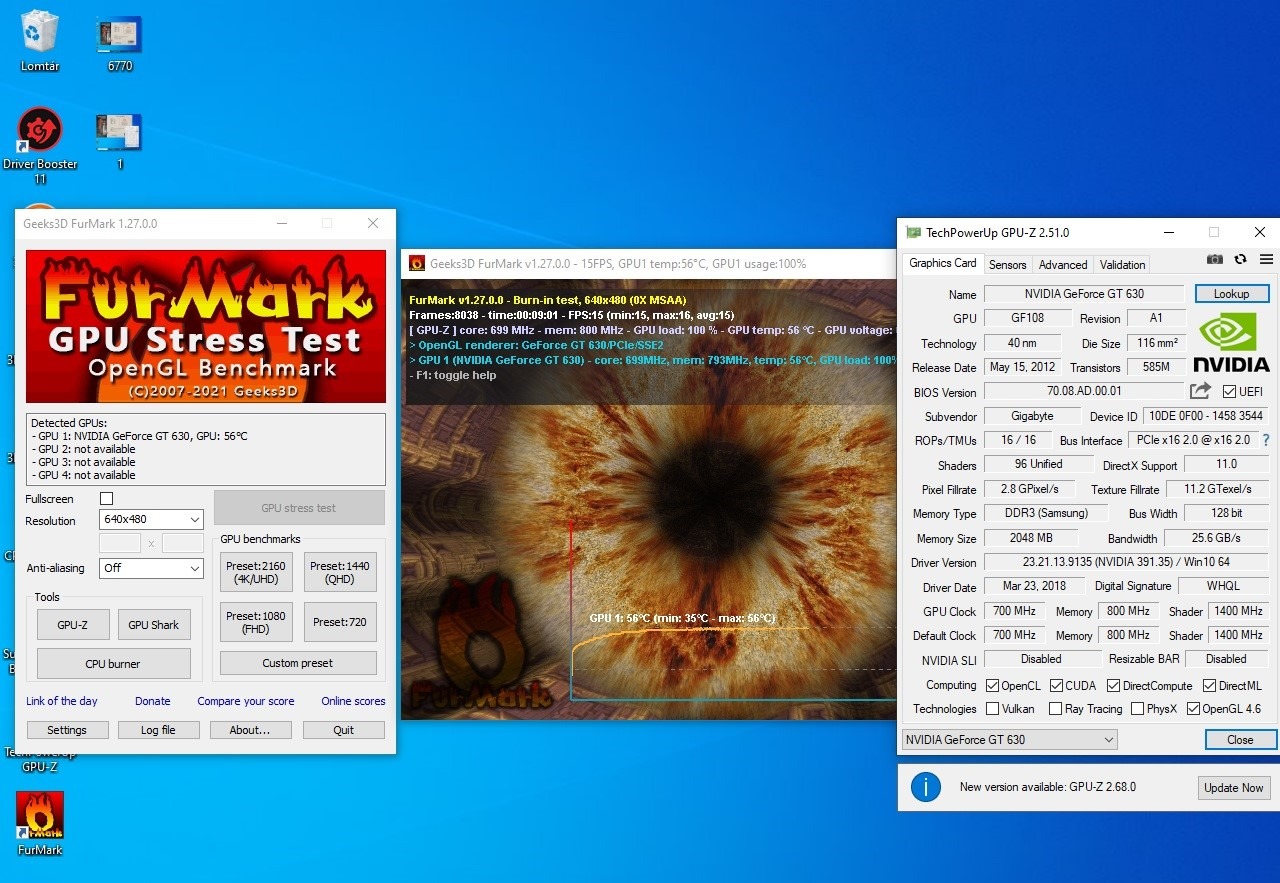Image resolution: width=1280 pixels, height=883 pixels.
Task: Click the FurMark render window title icon
Action: [417, 264]
